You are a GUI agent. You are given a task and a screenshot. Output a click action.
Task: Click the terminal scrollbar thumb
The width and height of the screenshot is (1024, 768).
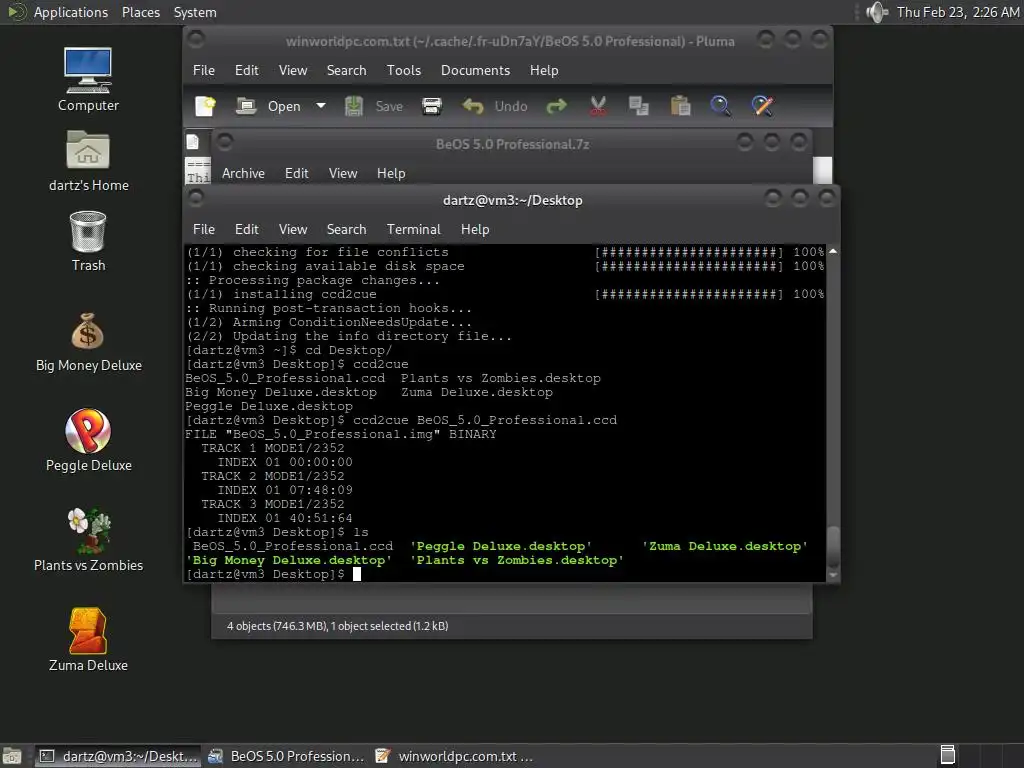[833, 546]
